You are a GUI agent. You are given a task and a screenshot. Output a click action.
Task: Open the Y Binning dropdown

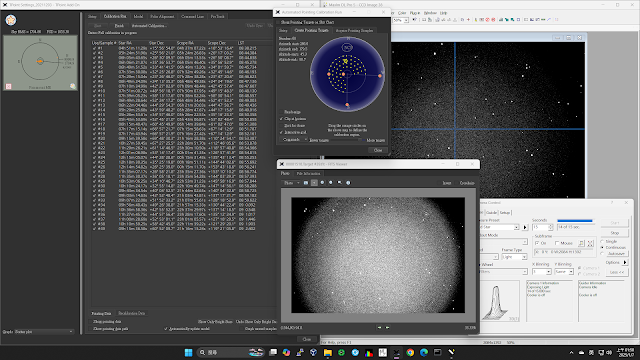click(x=564, y=271)
